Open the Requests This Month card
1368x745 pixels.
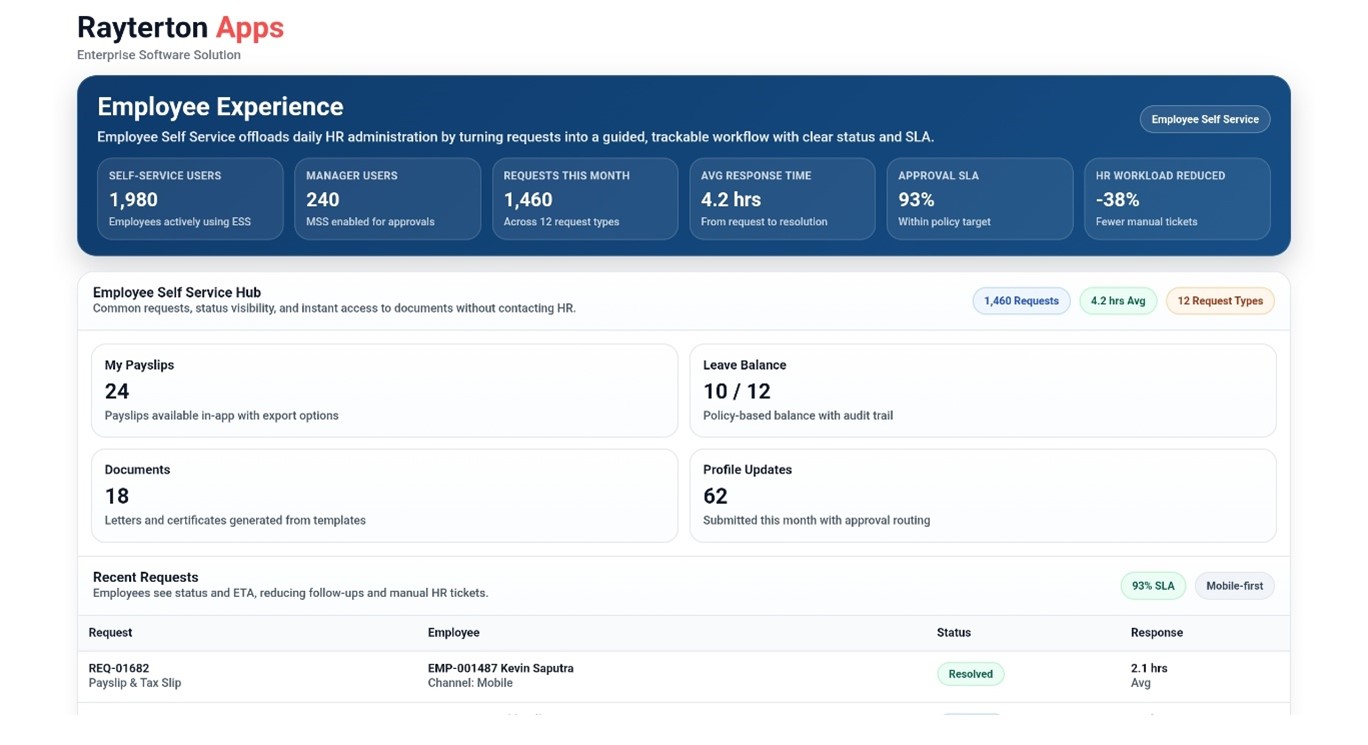[584, 198]
